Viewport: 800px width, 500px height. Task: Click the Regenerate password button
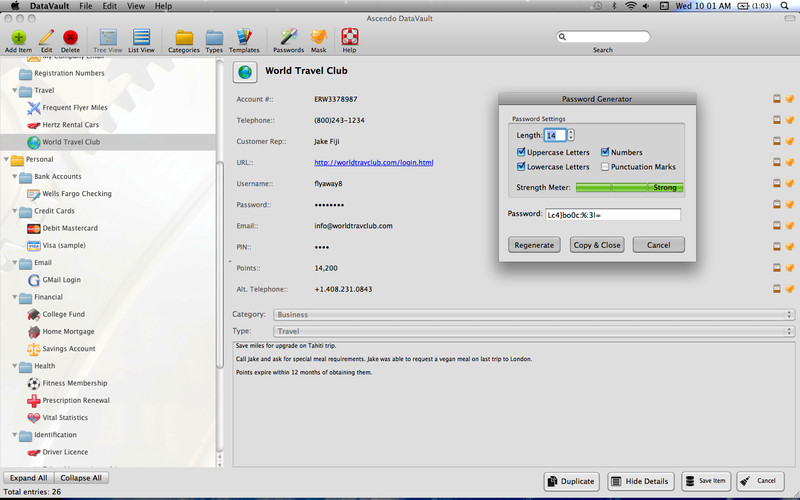(534, 245)
